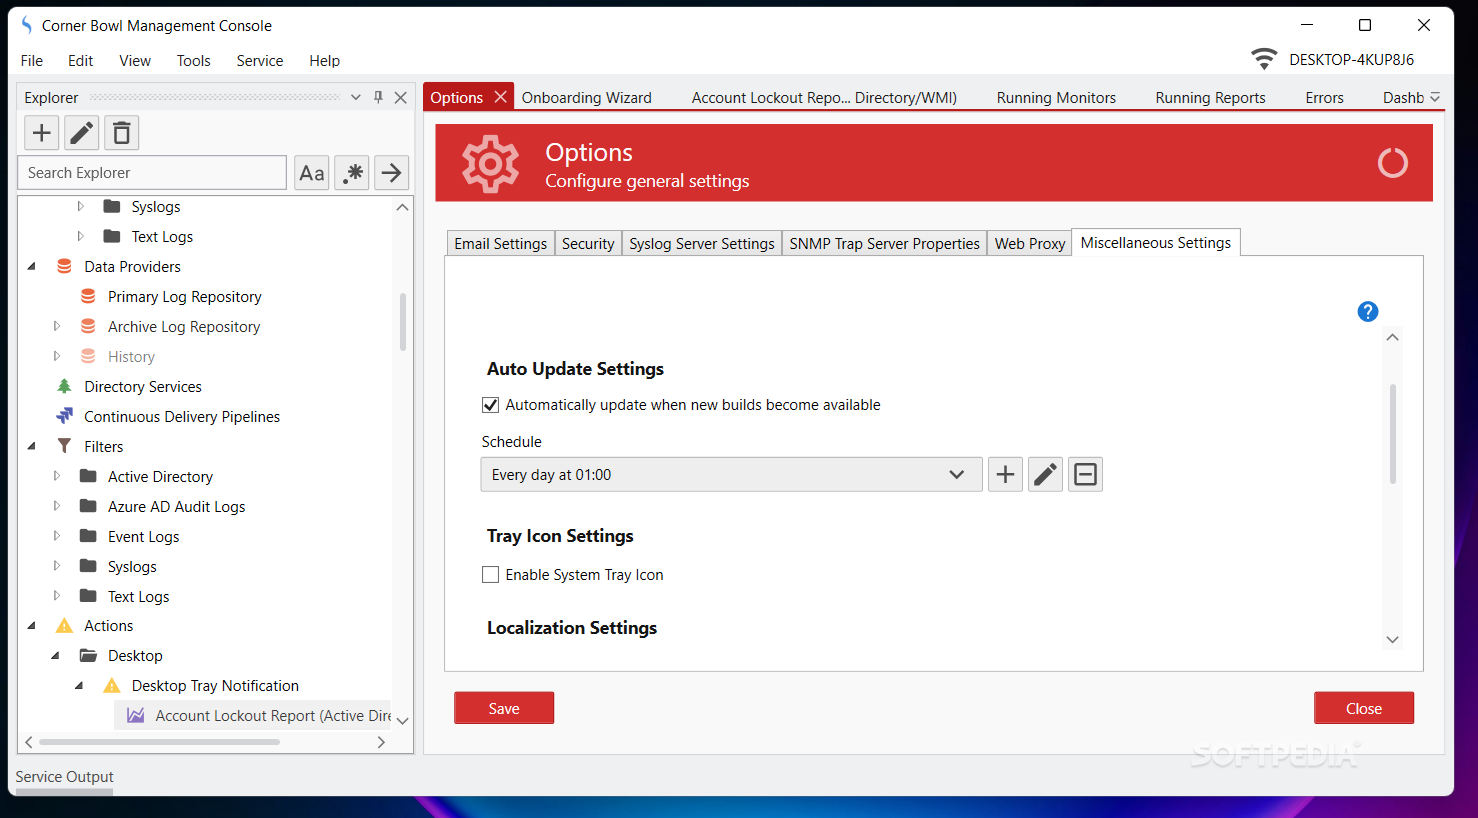Edit the selected schedule pencil button
The image size is (1478, 818).
point(1046,475)
